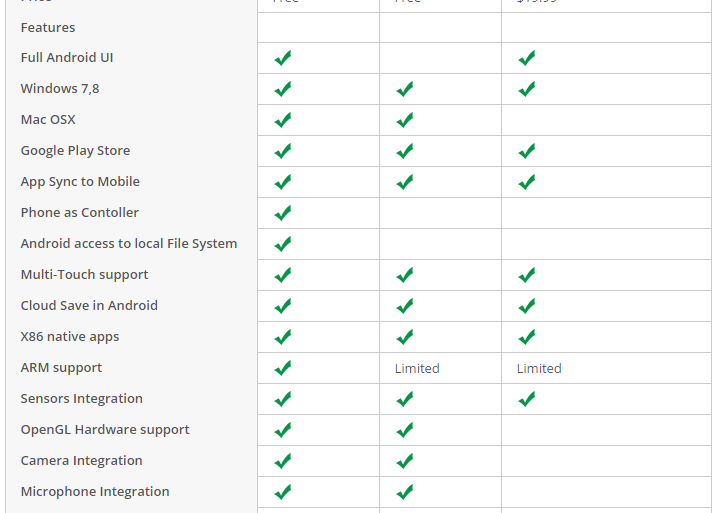
Task: Click the "Limited" text in the third column
Action: pyautogui.click(x=539, y=368)
